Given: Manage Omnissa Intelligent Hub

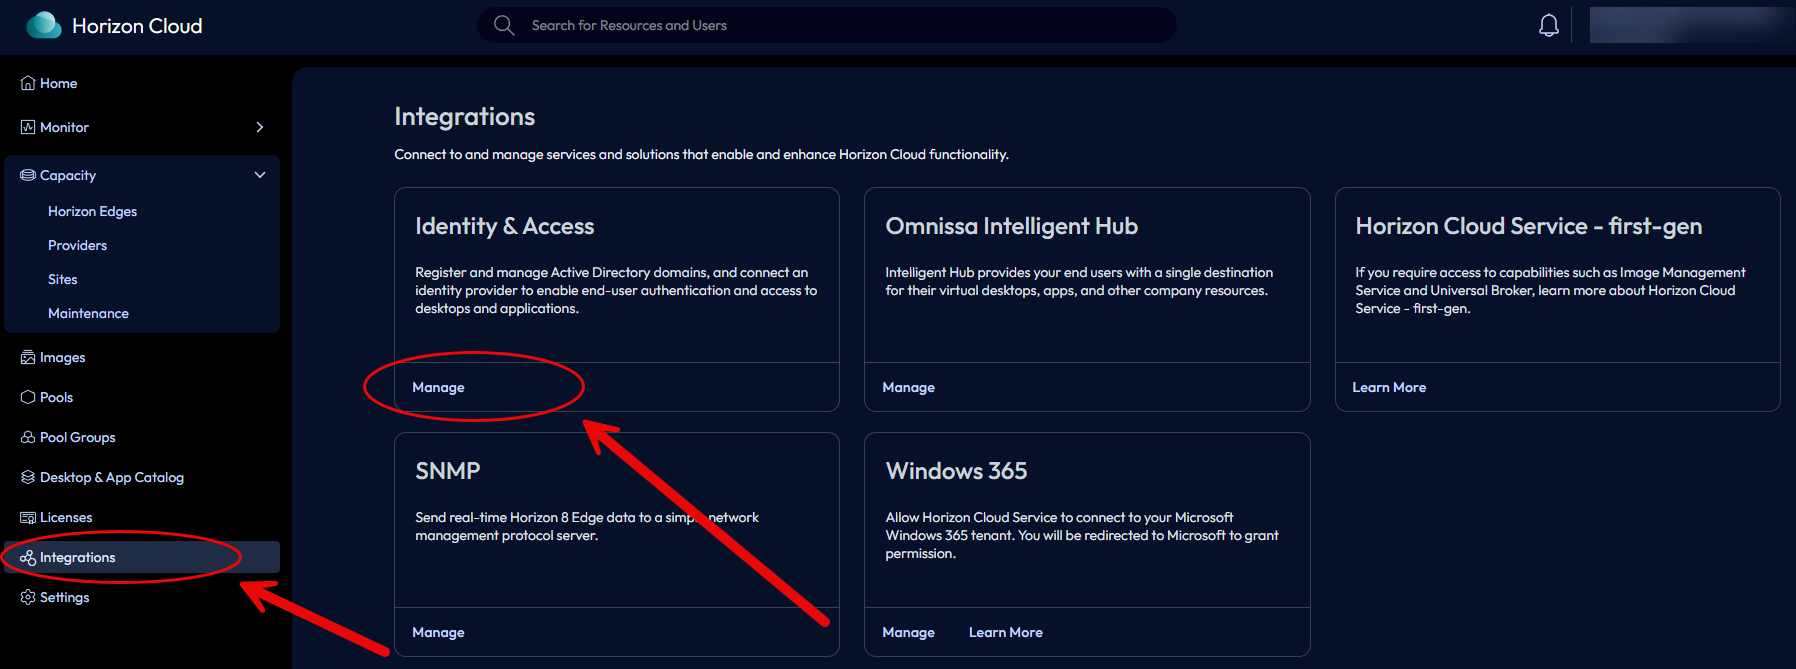Looking at the screenshot, I should click(908, 387).
